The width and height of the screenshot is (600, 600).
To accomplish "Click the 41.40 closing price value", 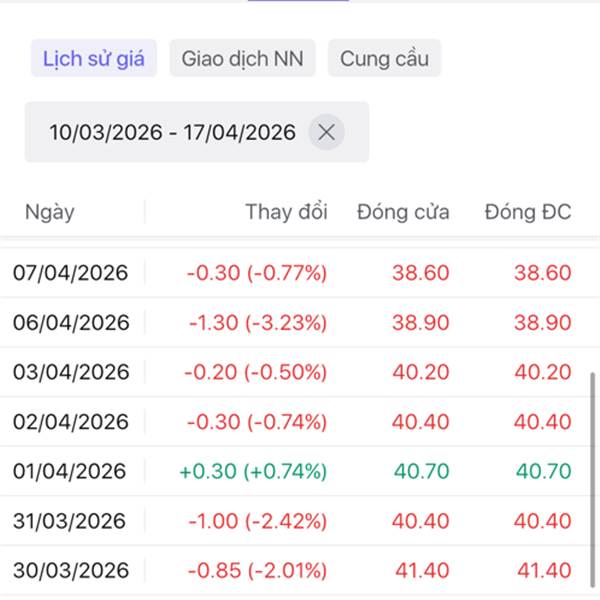I will (x=421, y=571).
